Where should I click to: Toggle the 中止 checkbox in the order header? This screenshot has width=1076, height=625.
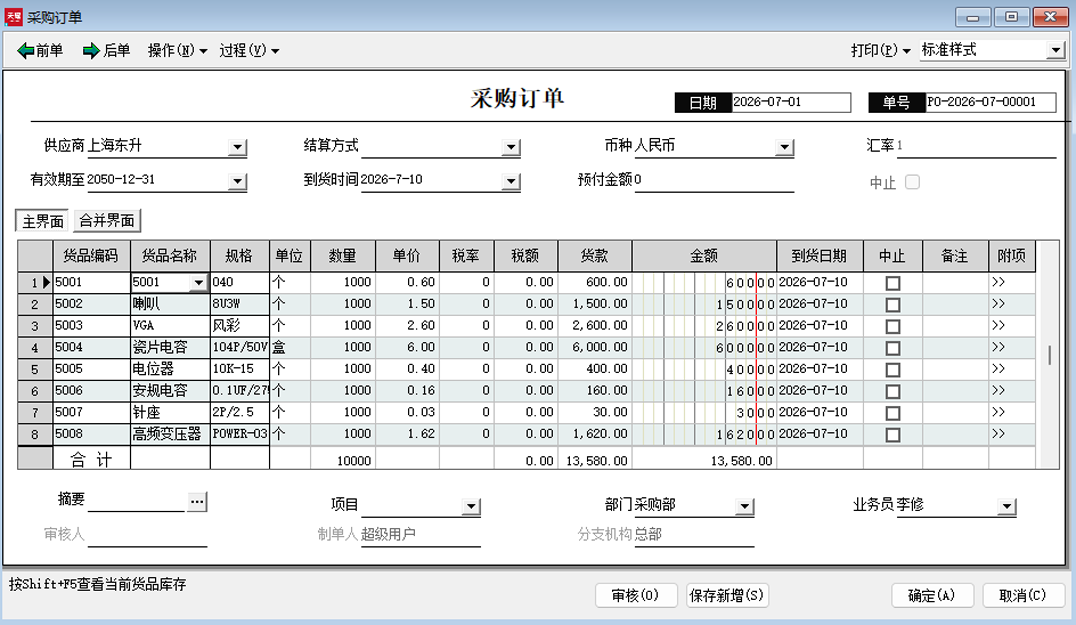912,182
